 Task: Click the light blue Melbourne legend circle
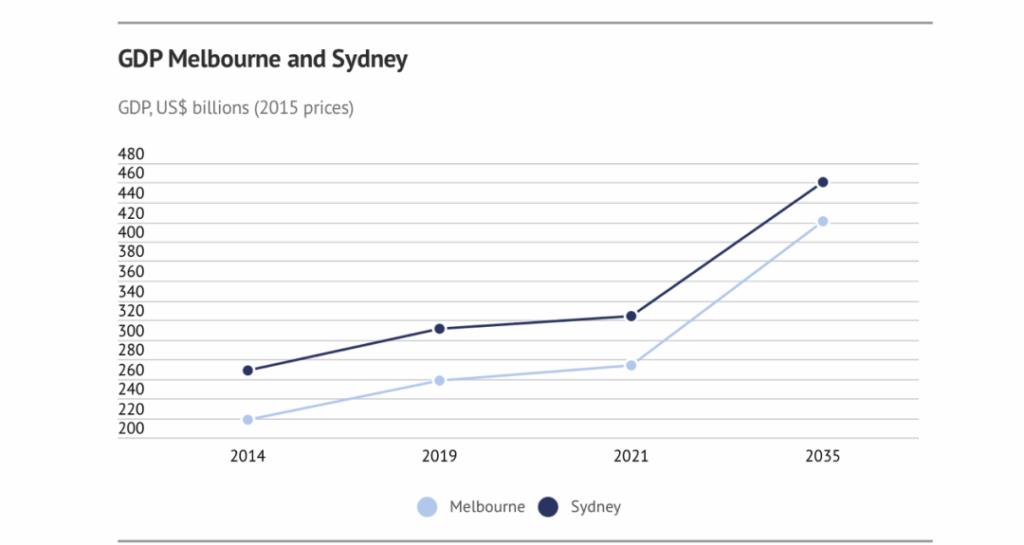[427, 507]
